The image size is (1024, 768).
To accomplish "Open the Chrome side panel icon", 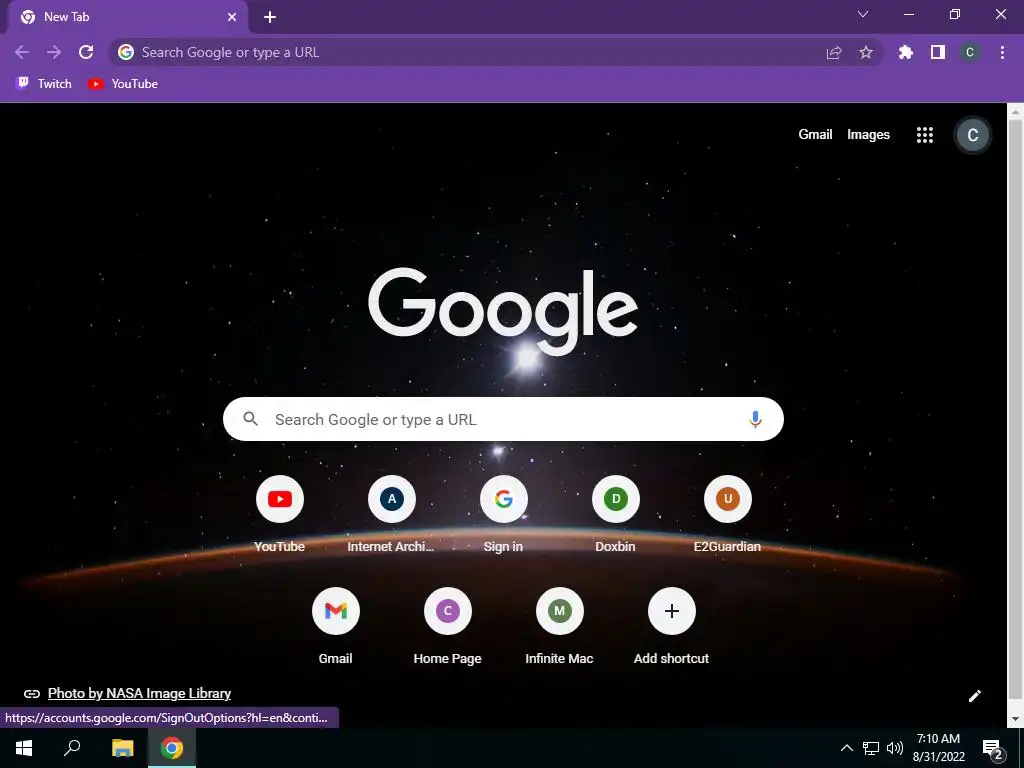I will (938, 52).
